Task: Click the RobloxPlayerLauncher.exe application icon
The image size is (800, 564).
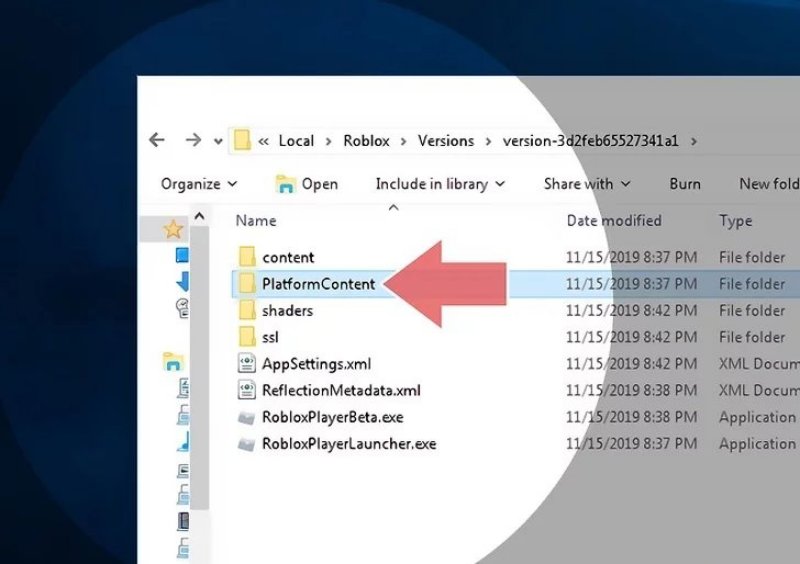Action: click(x=246, y=444)
